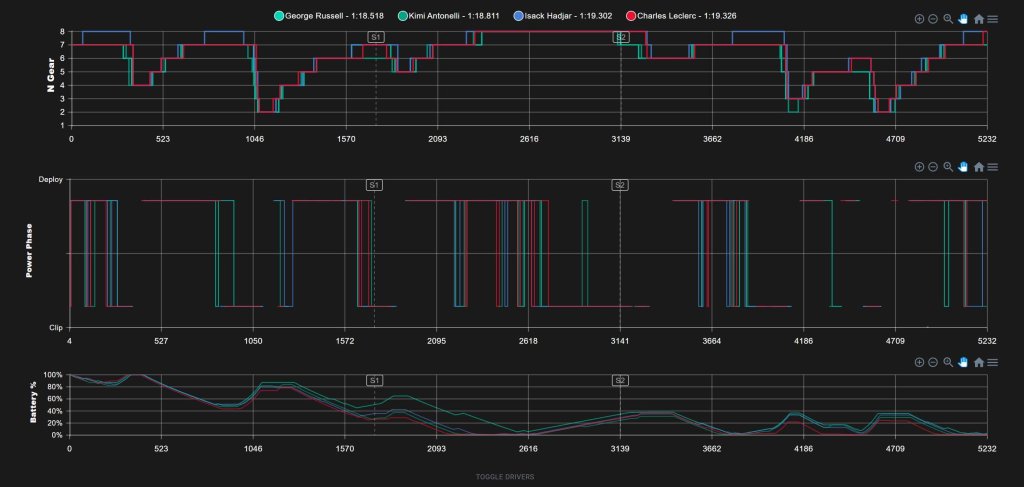
Task: Zoom out on the Power Phase chart
Action: click(x=933, y=167)
